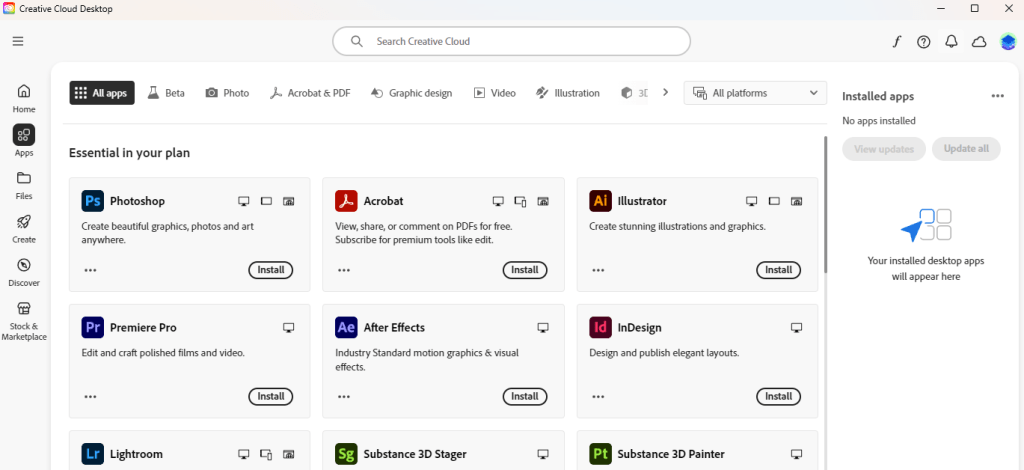The height and width of the screenshot is (470, 1024).
Task: Click the Update all button
Action: click(x=966, y=149)
